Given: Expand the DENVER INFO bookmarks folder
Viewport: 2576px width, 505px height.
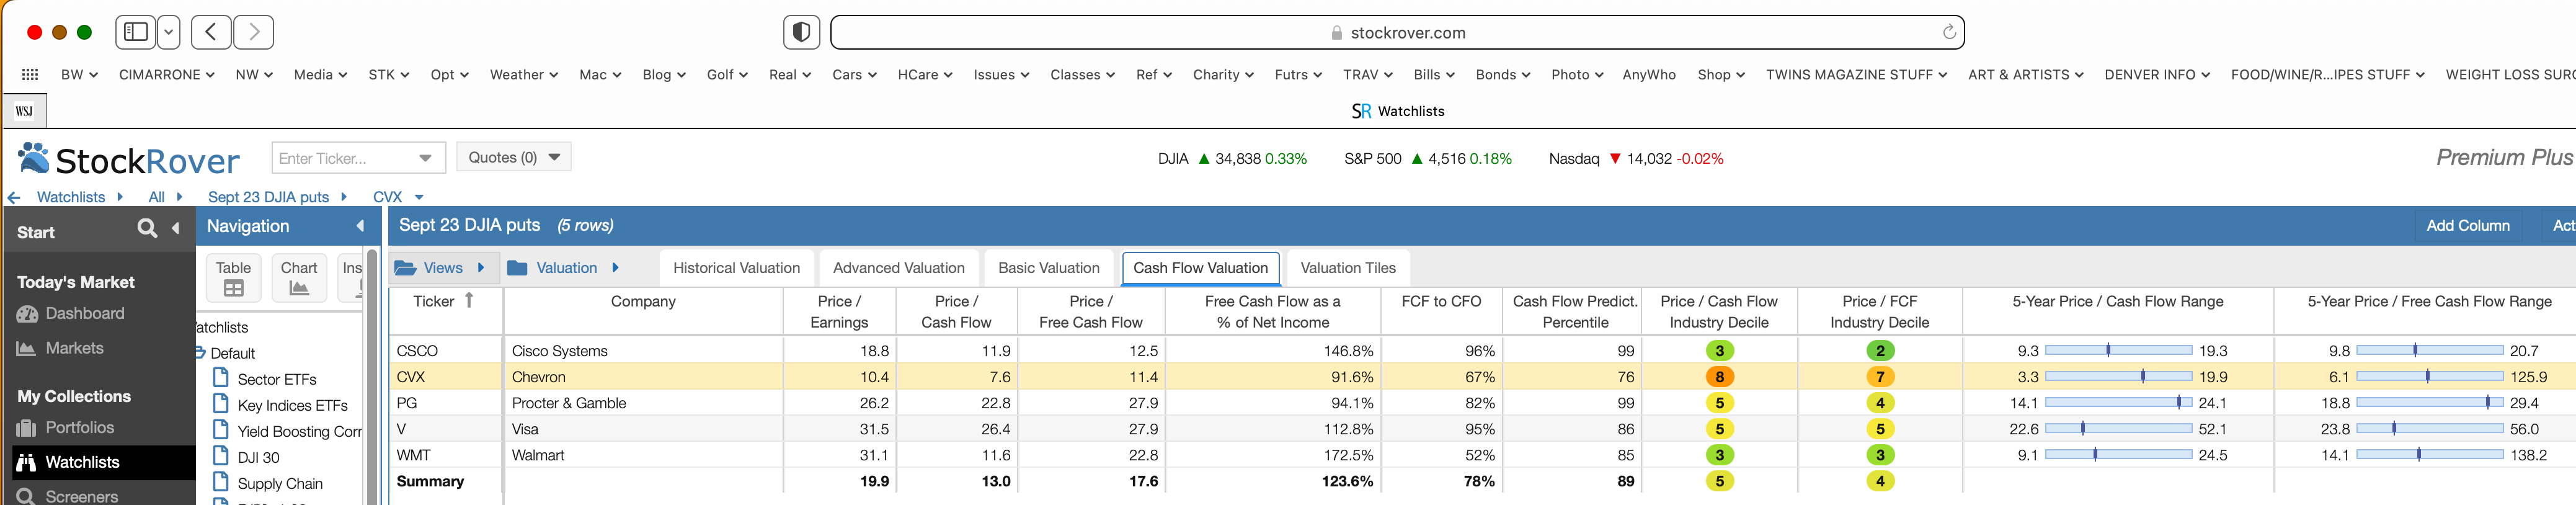Looking at the screenshot, I should 2157,74.
